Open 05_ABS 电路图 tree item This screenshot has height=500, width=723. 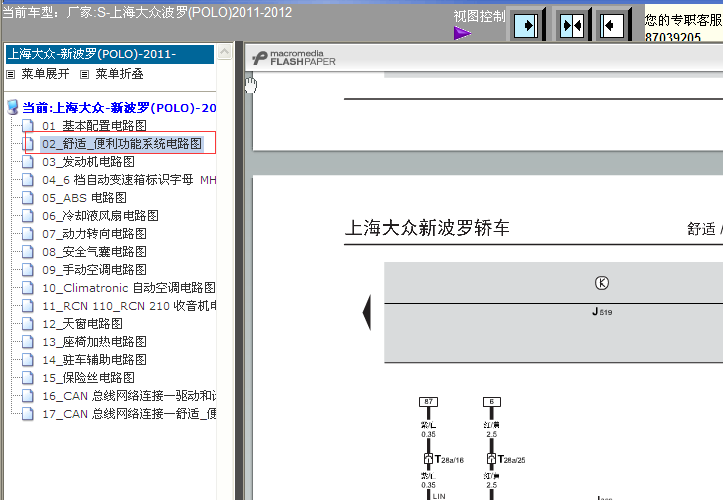[84, 197]
